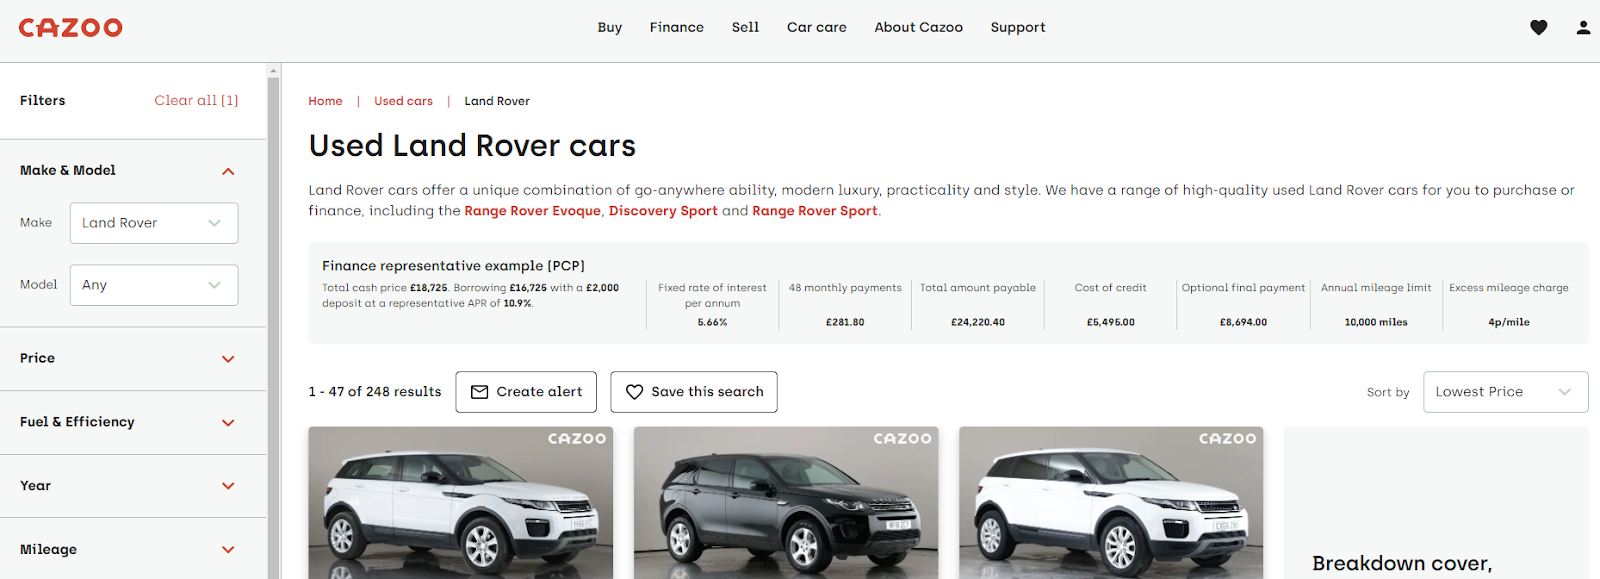Collapse the Make & Model section
The height and width of the screenshot is (579, 1600).
tap(228, 171)
